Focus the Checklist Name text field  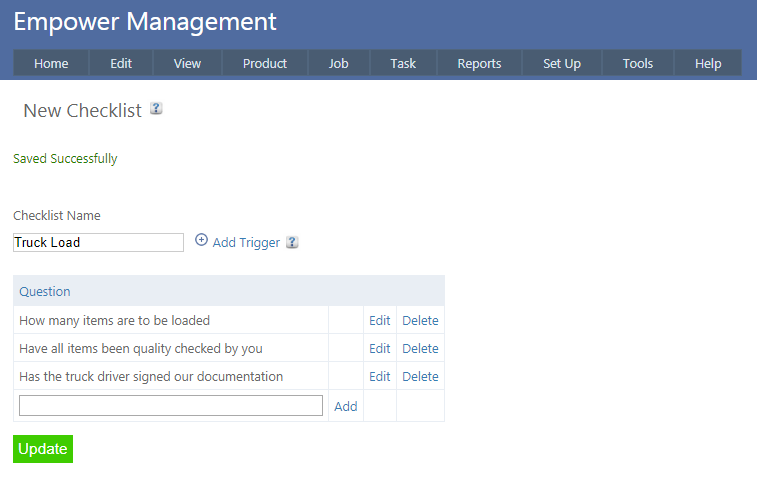[x=98, y=242]
